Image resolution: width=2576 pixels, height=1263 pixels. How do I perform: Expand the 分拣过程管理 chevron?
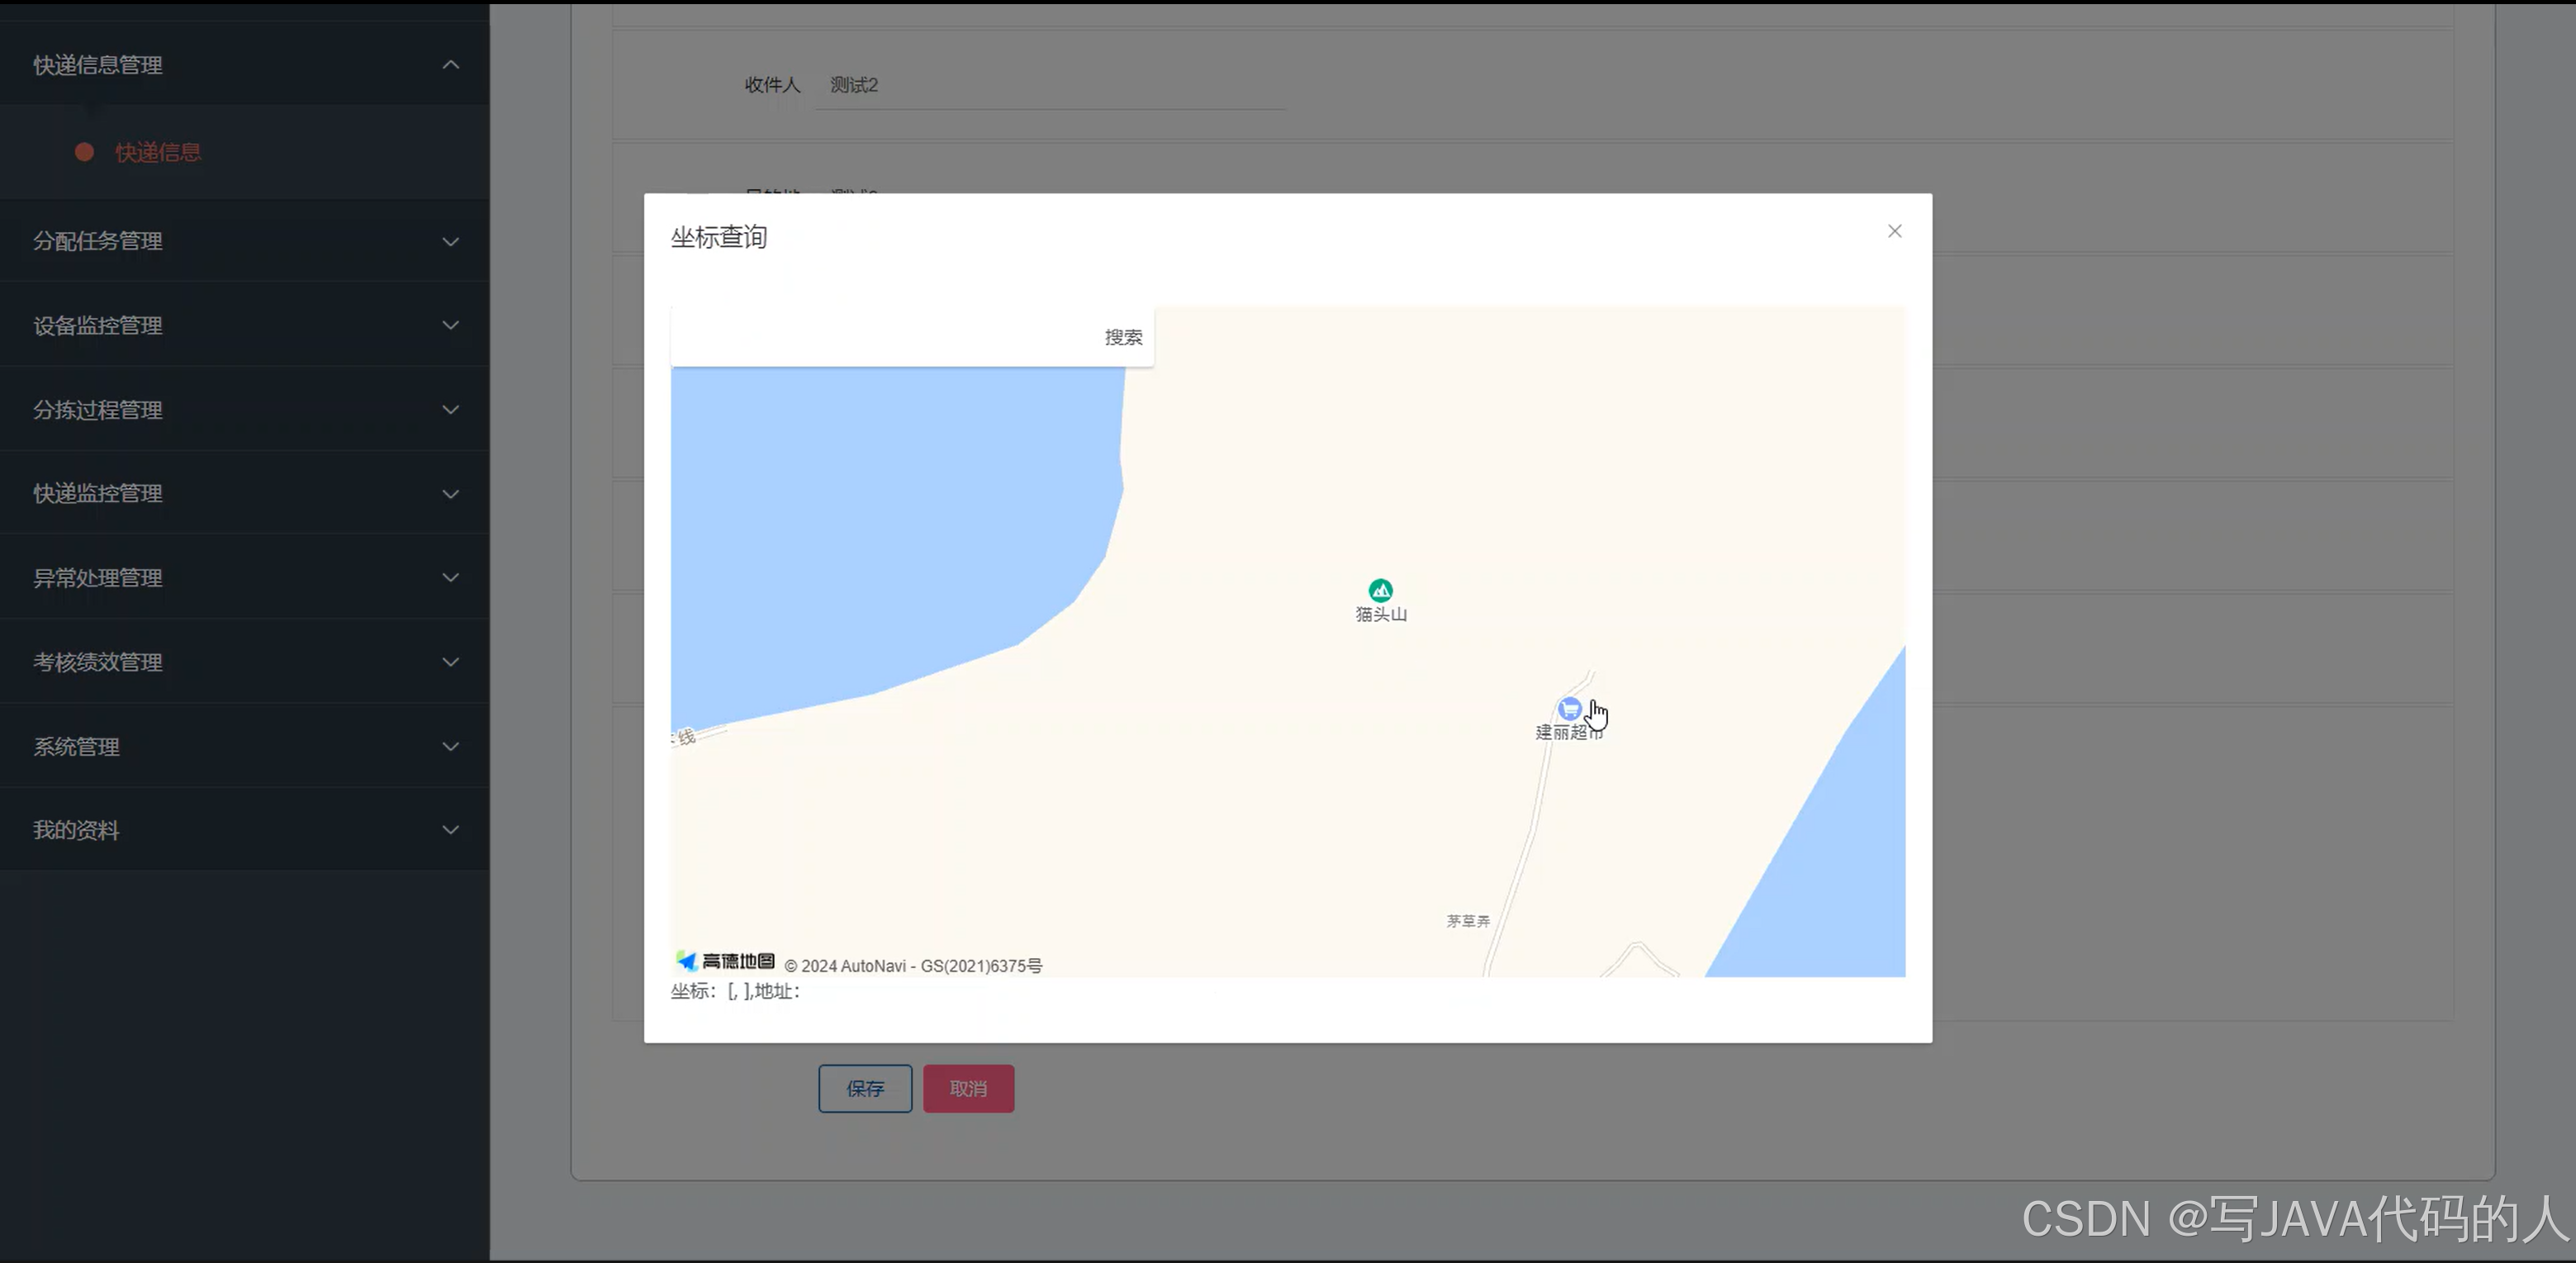(x=451, y=410)
